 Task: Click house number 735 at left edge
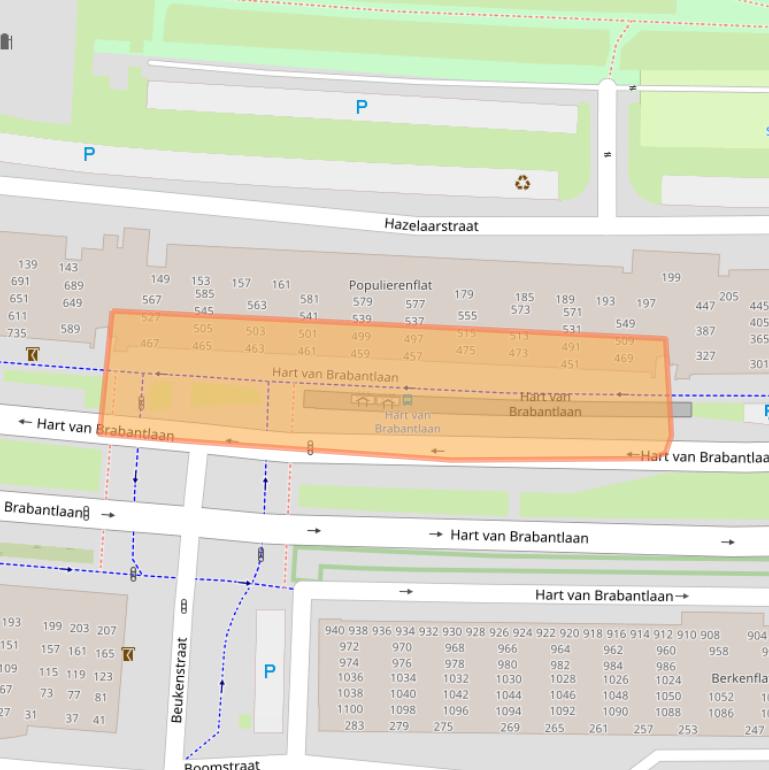(x=17, y=333)
